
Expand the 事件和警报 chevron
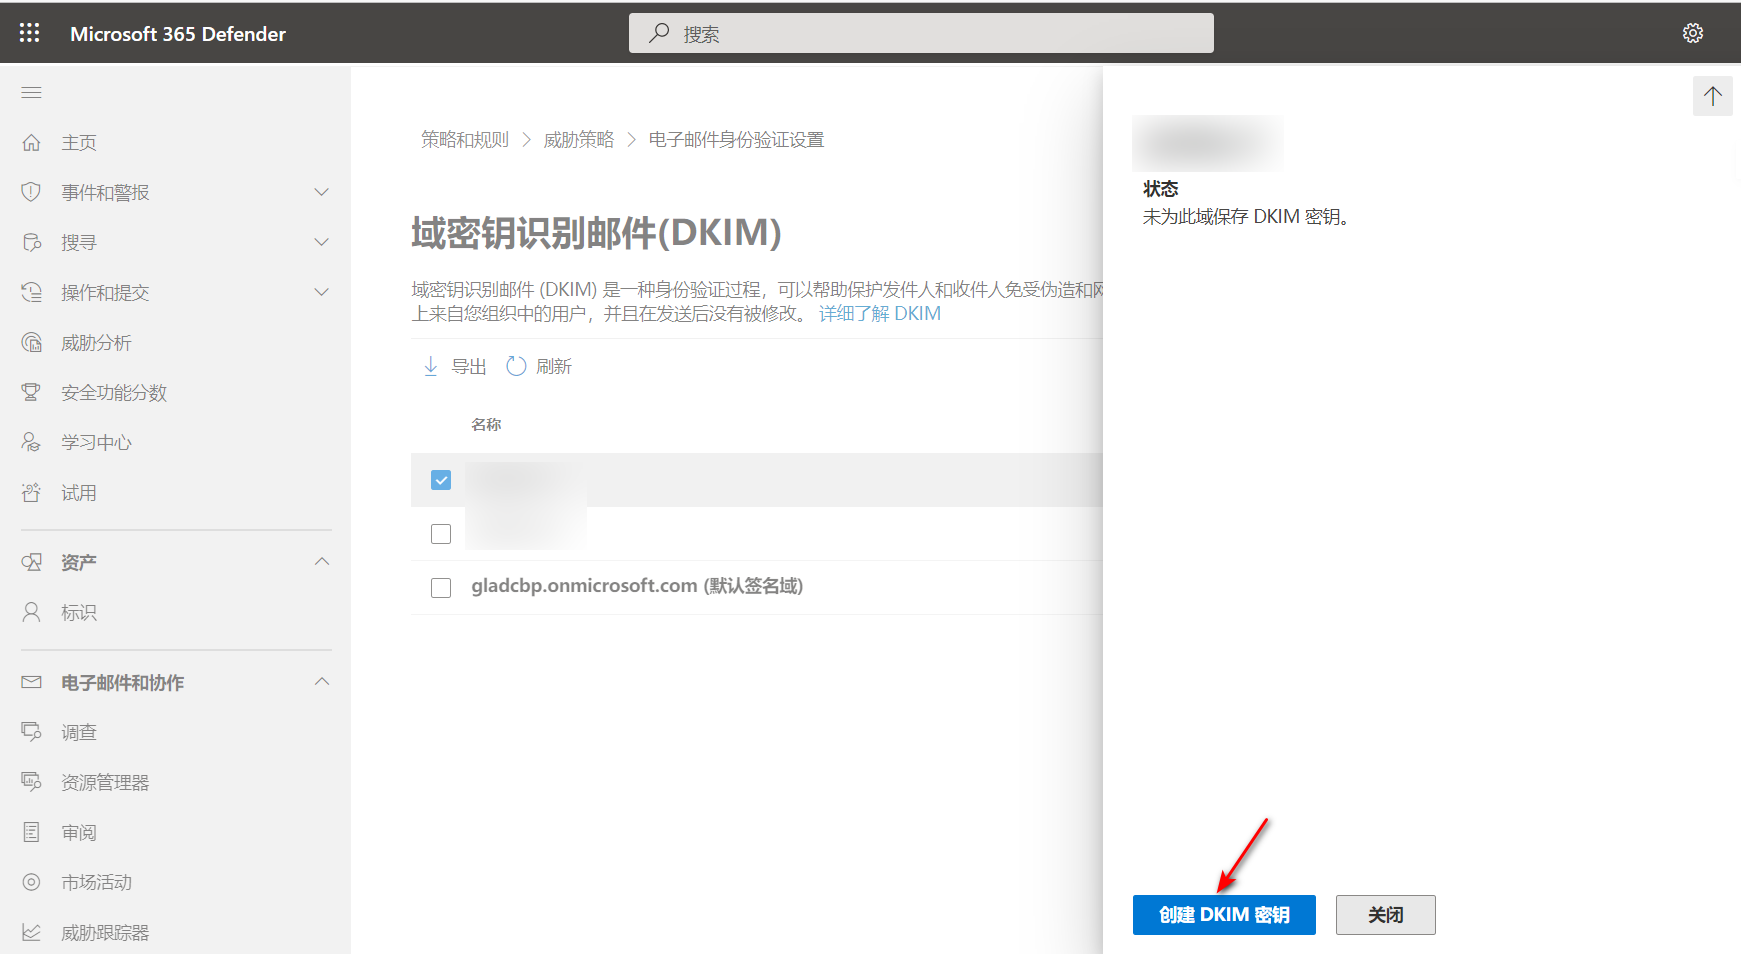[x=322, y=192]
